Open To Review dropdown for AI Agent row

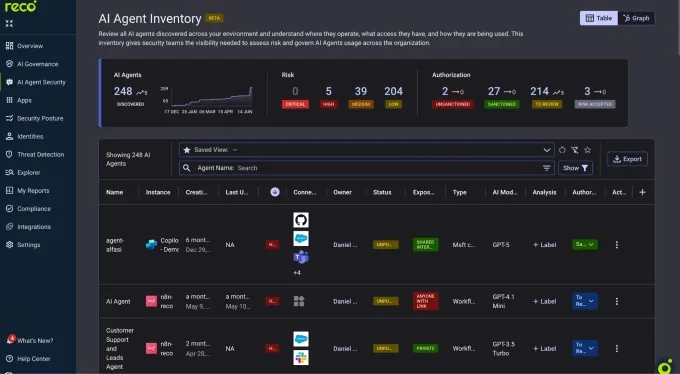tap(585, 301)
